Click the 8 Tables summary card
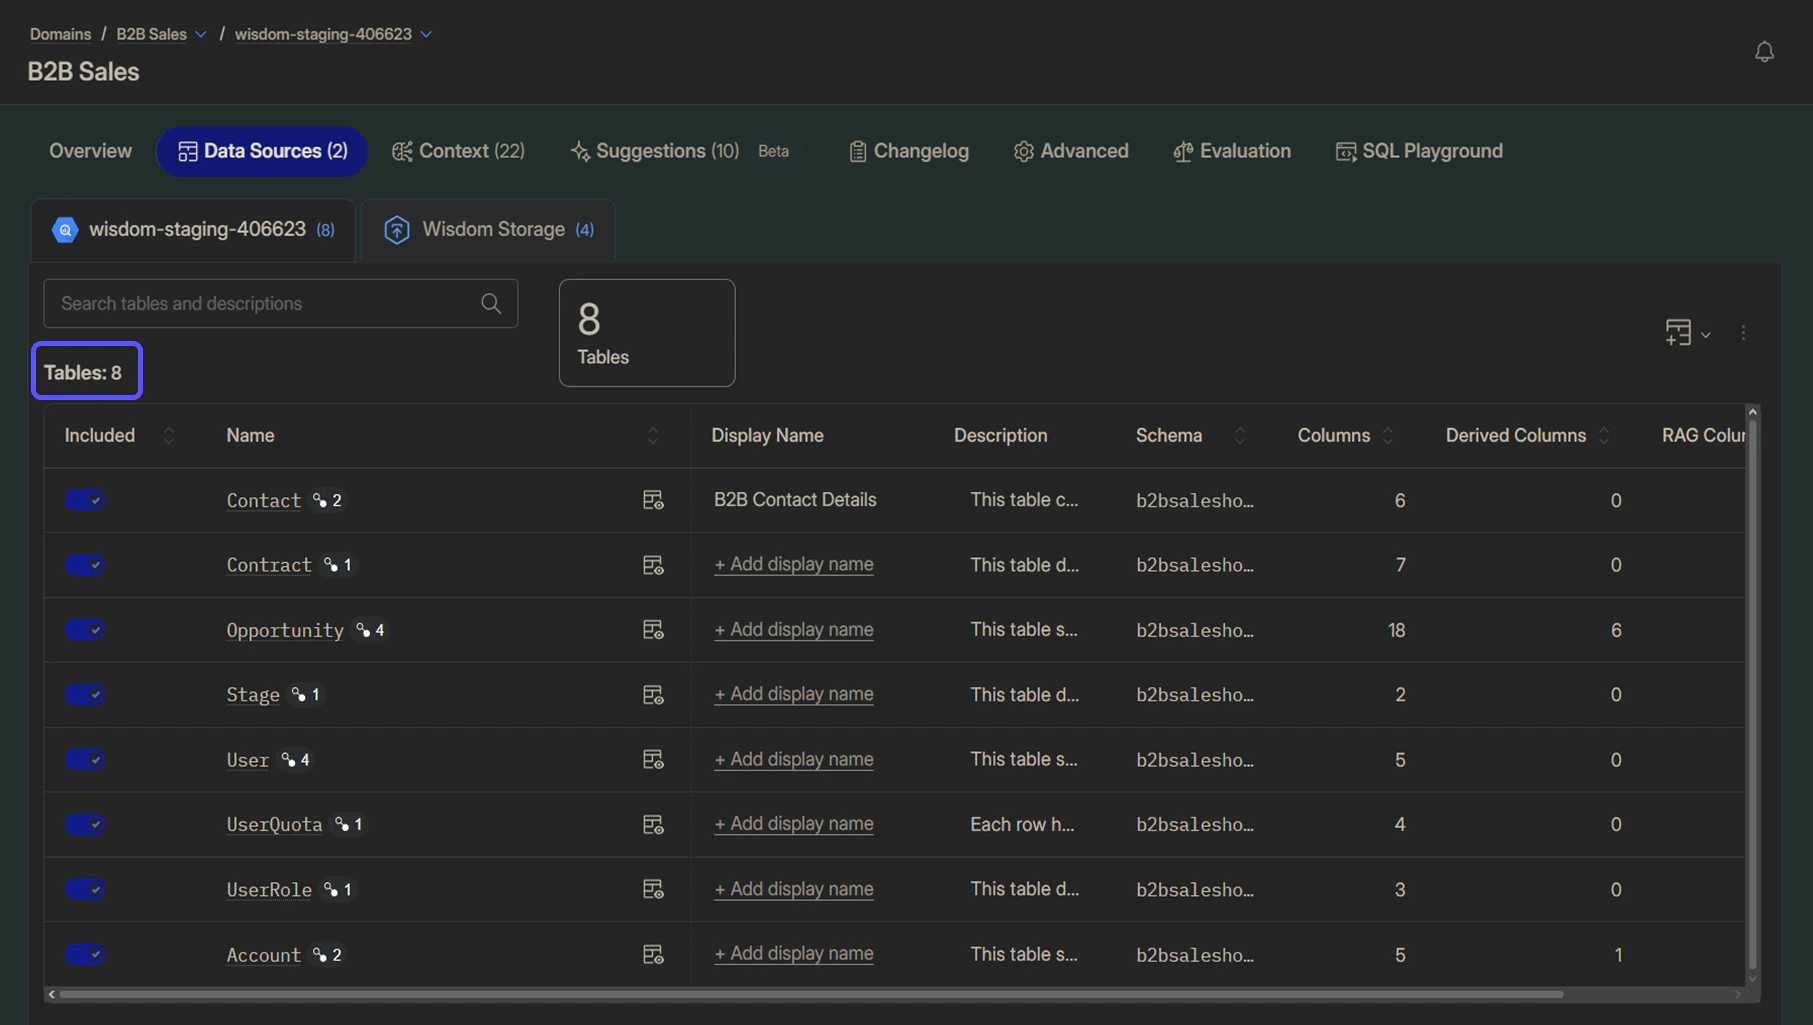This screenshot has height=1025, width=1813. tap(647, 333)
